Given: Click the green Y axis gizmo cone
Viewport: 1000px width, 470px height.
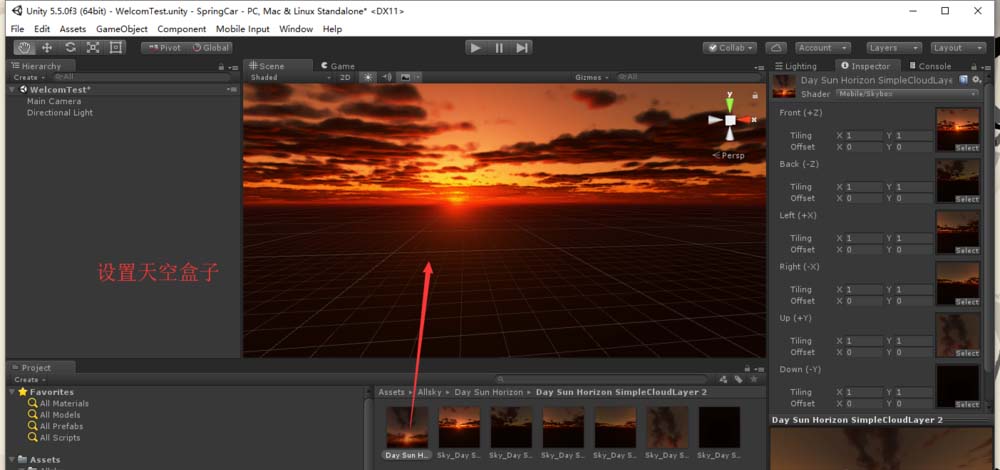Looking at the screenshot, I should click(x=730, y=105).
